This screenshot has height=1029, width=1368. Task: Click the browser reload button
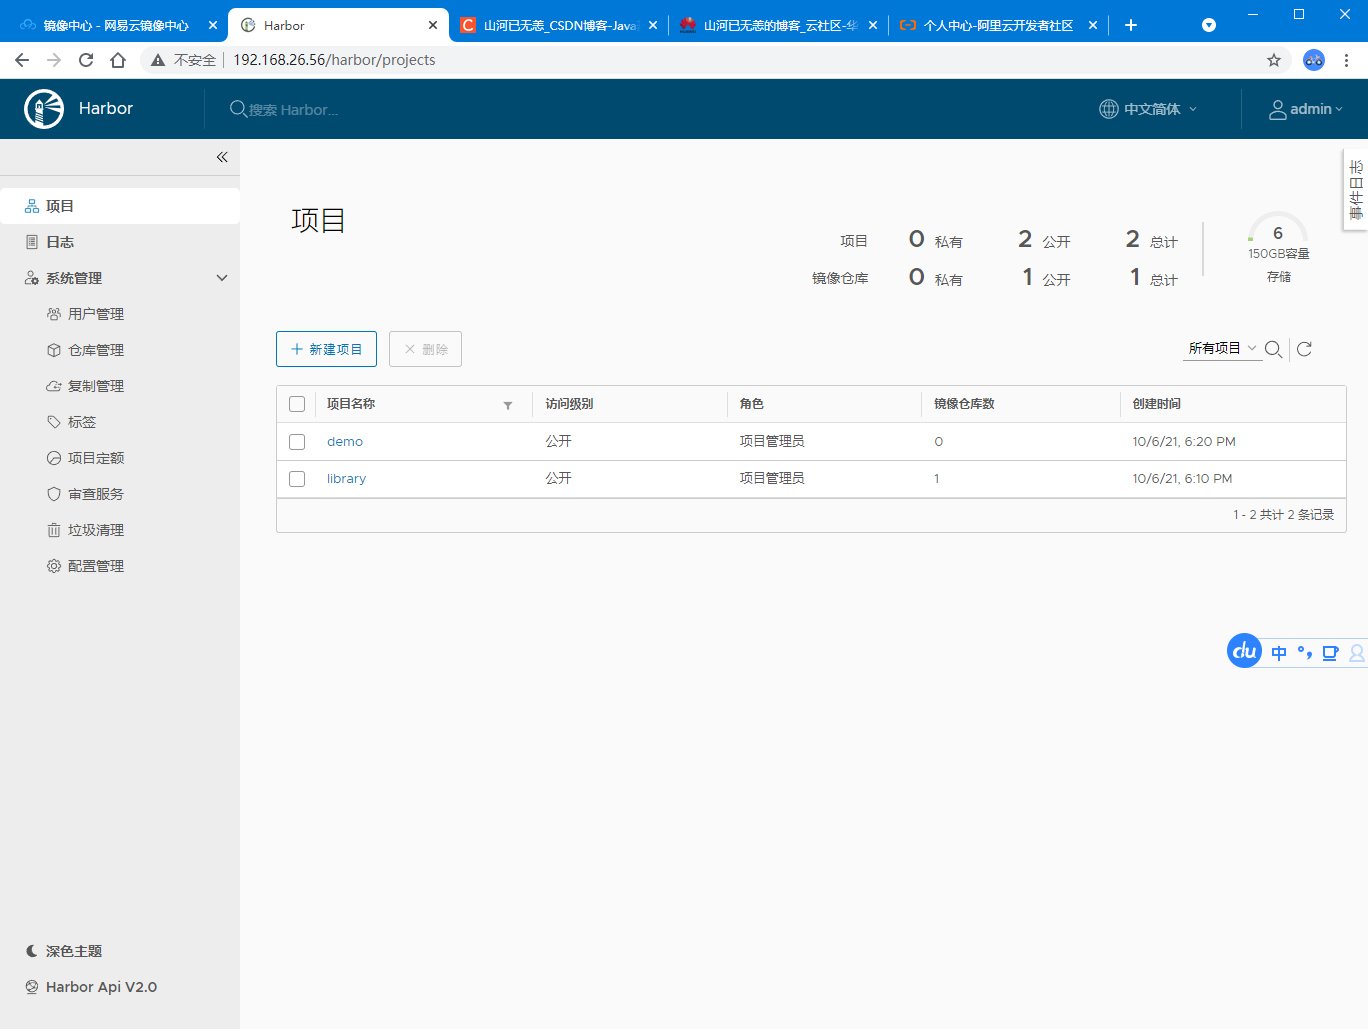coord(86,60)
